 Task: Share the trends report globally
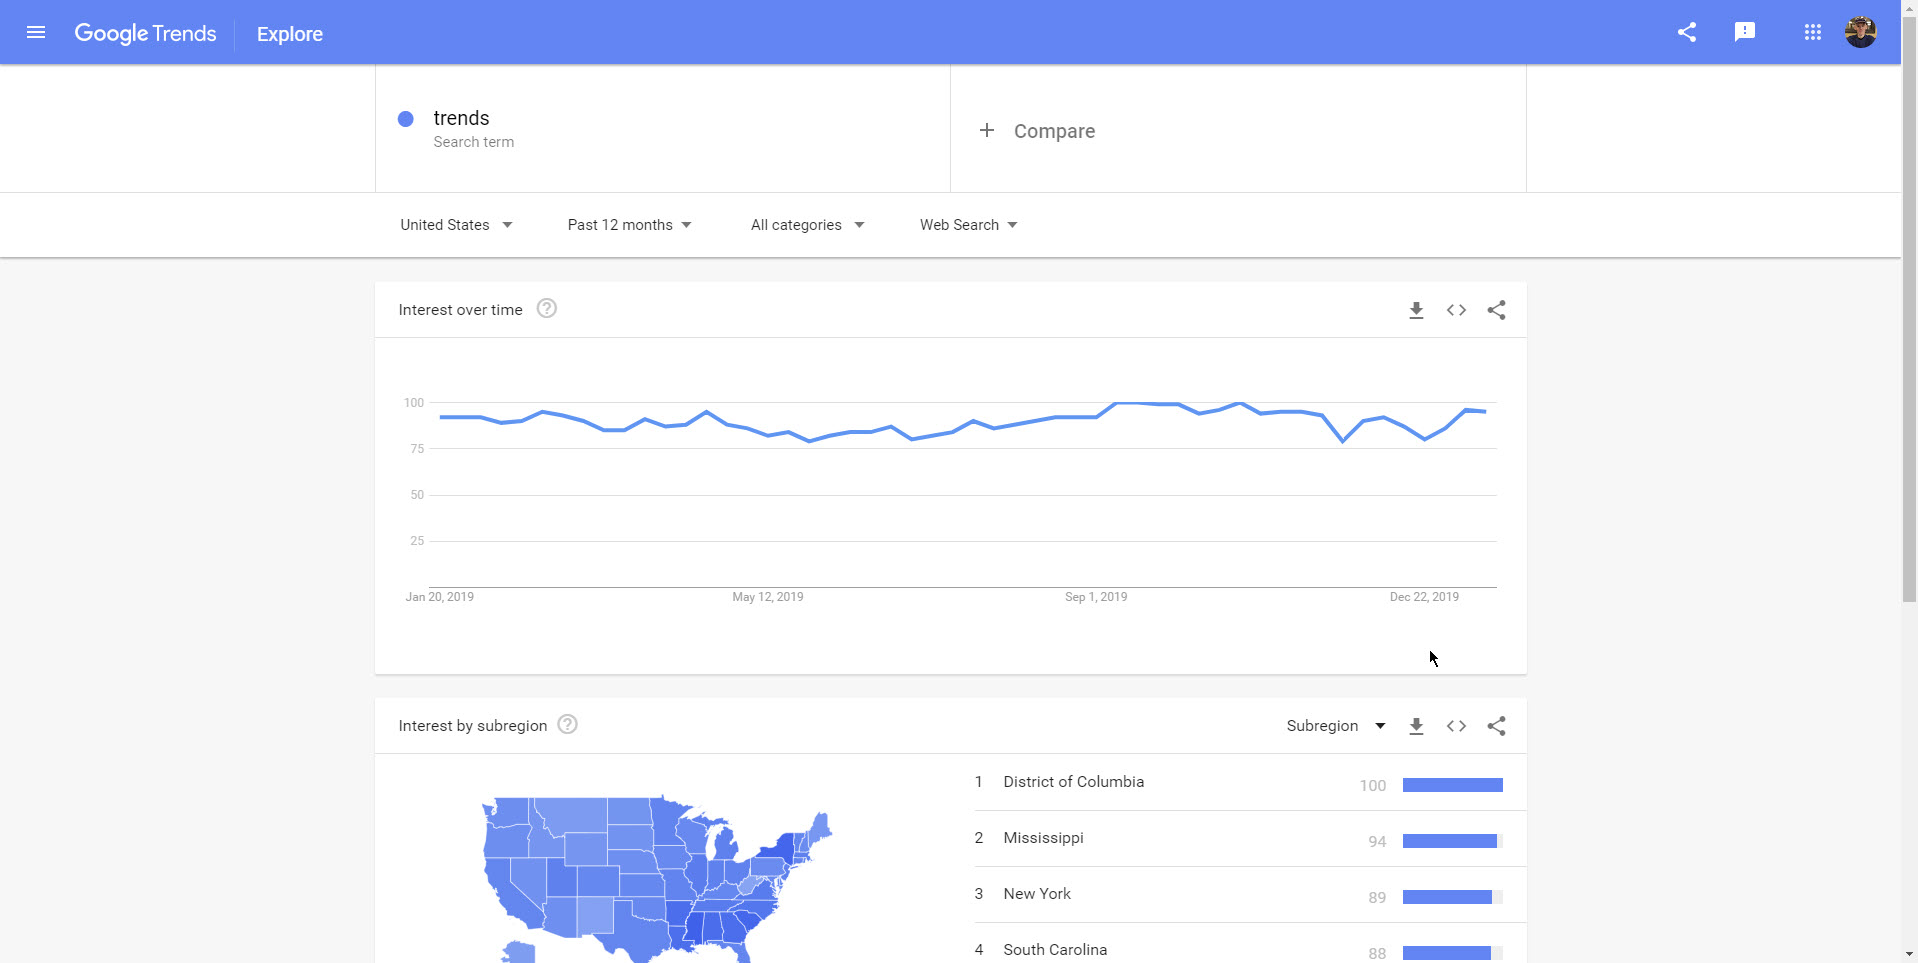[1687, 32]
